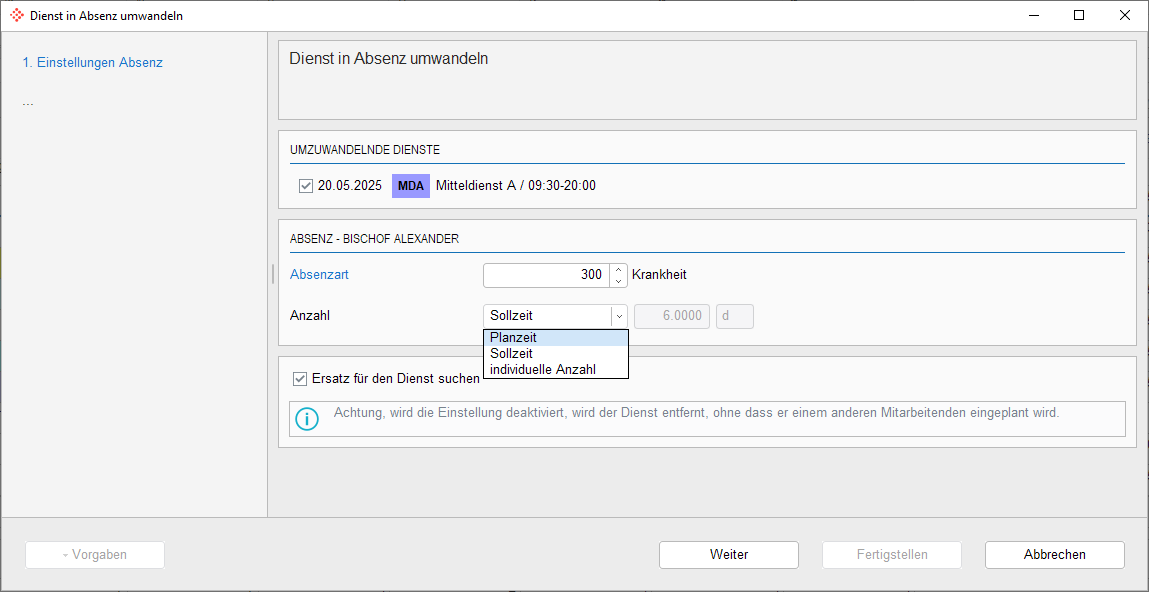Screen dimensions: 1149x592
Task: Click the Achtung warning message text
Action: click(697, 412)
